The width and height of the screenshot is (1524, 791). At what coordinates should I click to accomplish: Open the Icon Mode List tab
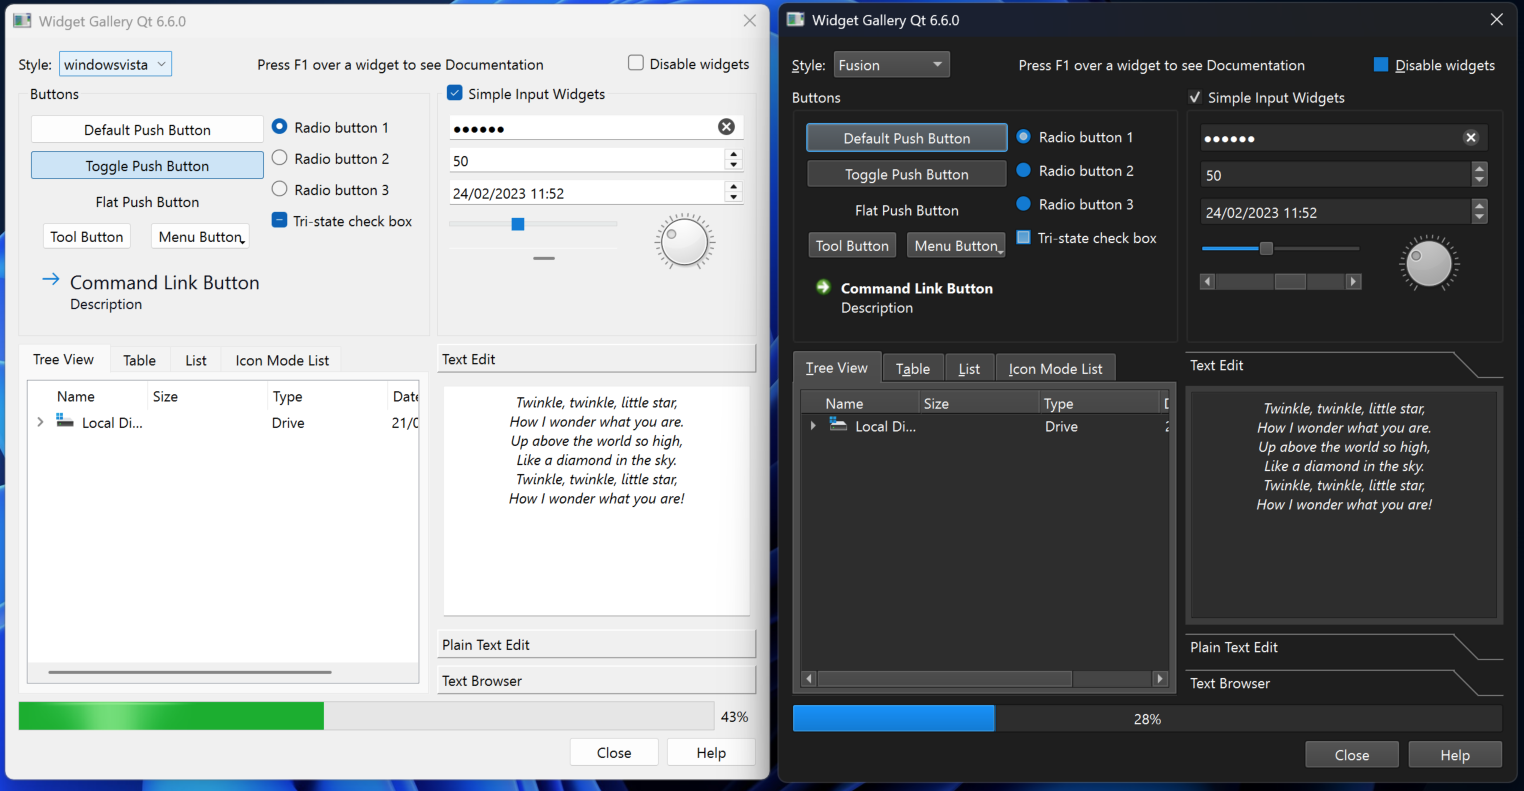coord(281,359)
